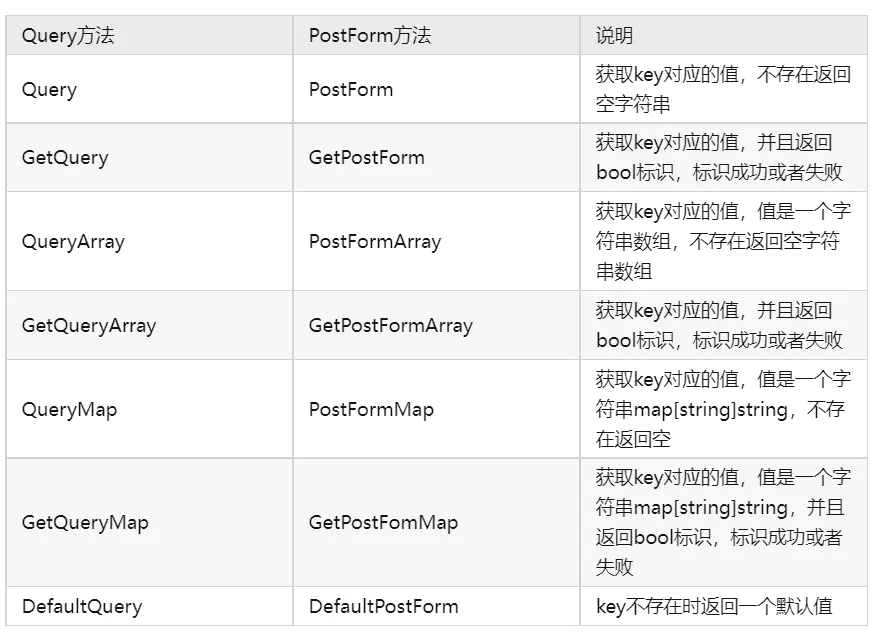Select the QueryMap cell
Viewport: 883px width, 643px height.
click(x=149, y=409)
